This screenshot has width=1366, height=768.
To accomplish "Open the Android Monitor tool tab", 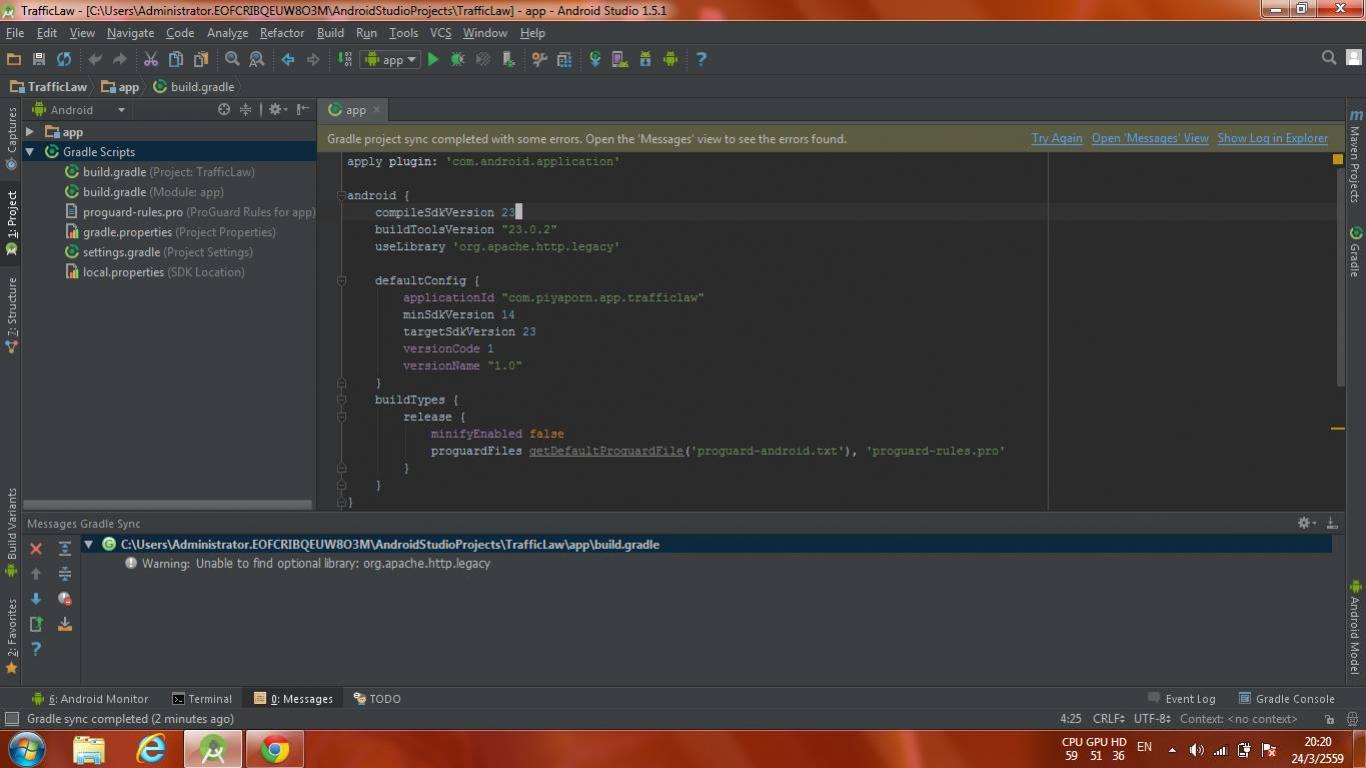I will coord(90,699).
